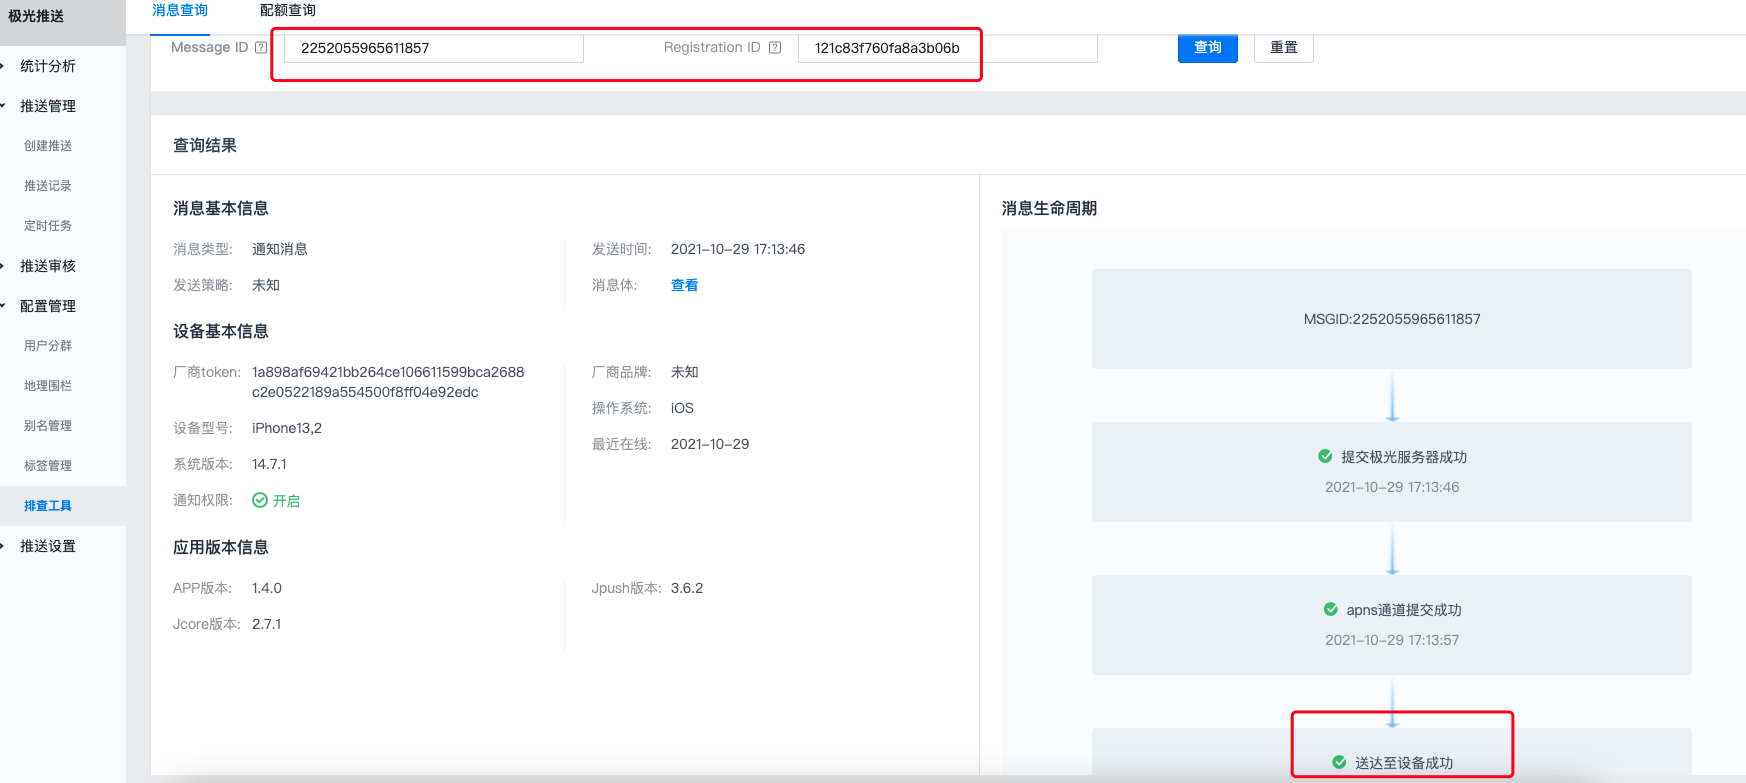Viewport: 1746px width, 783px height.
Task: Open 创建推送 in the sidebar
Action: pos(48,146)
